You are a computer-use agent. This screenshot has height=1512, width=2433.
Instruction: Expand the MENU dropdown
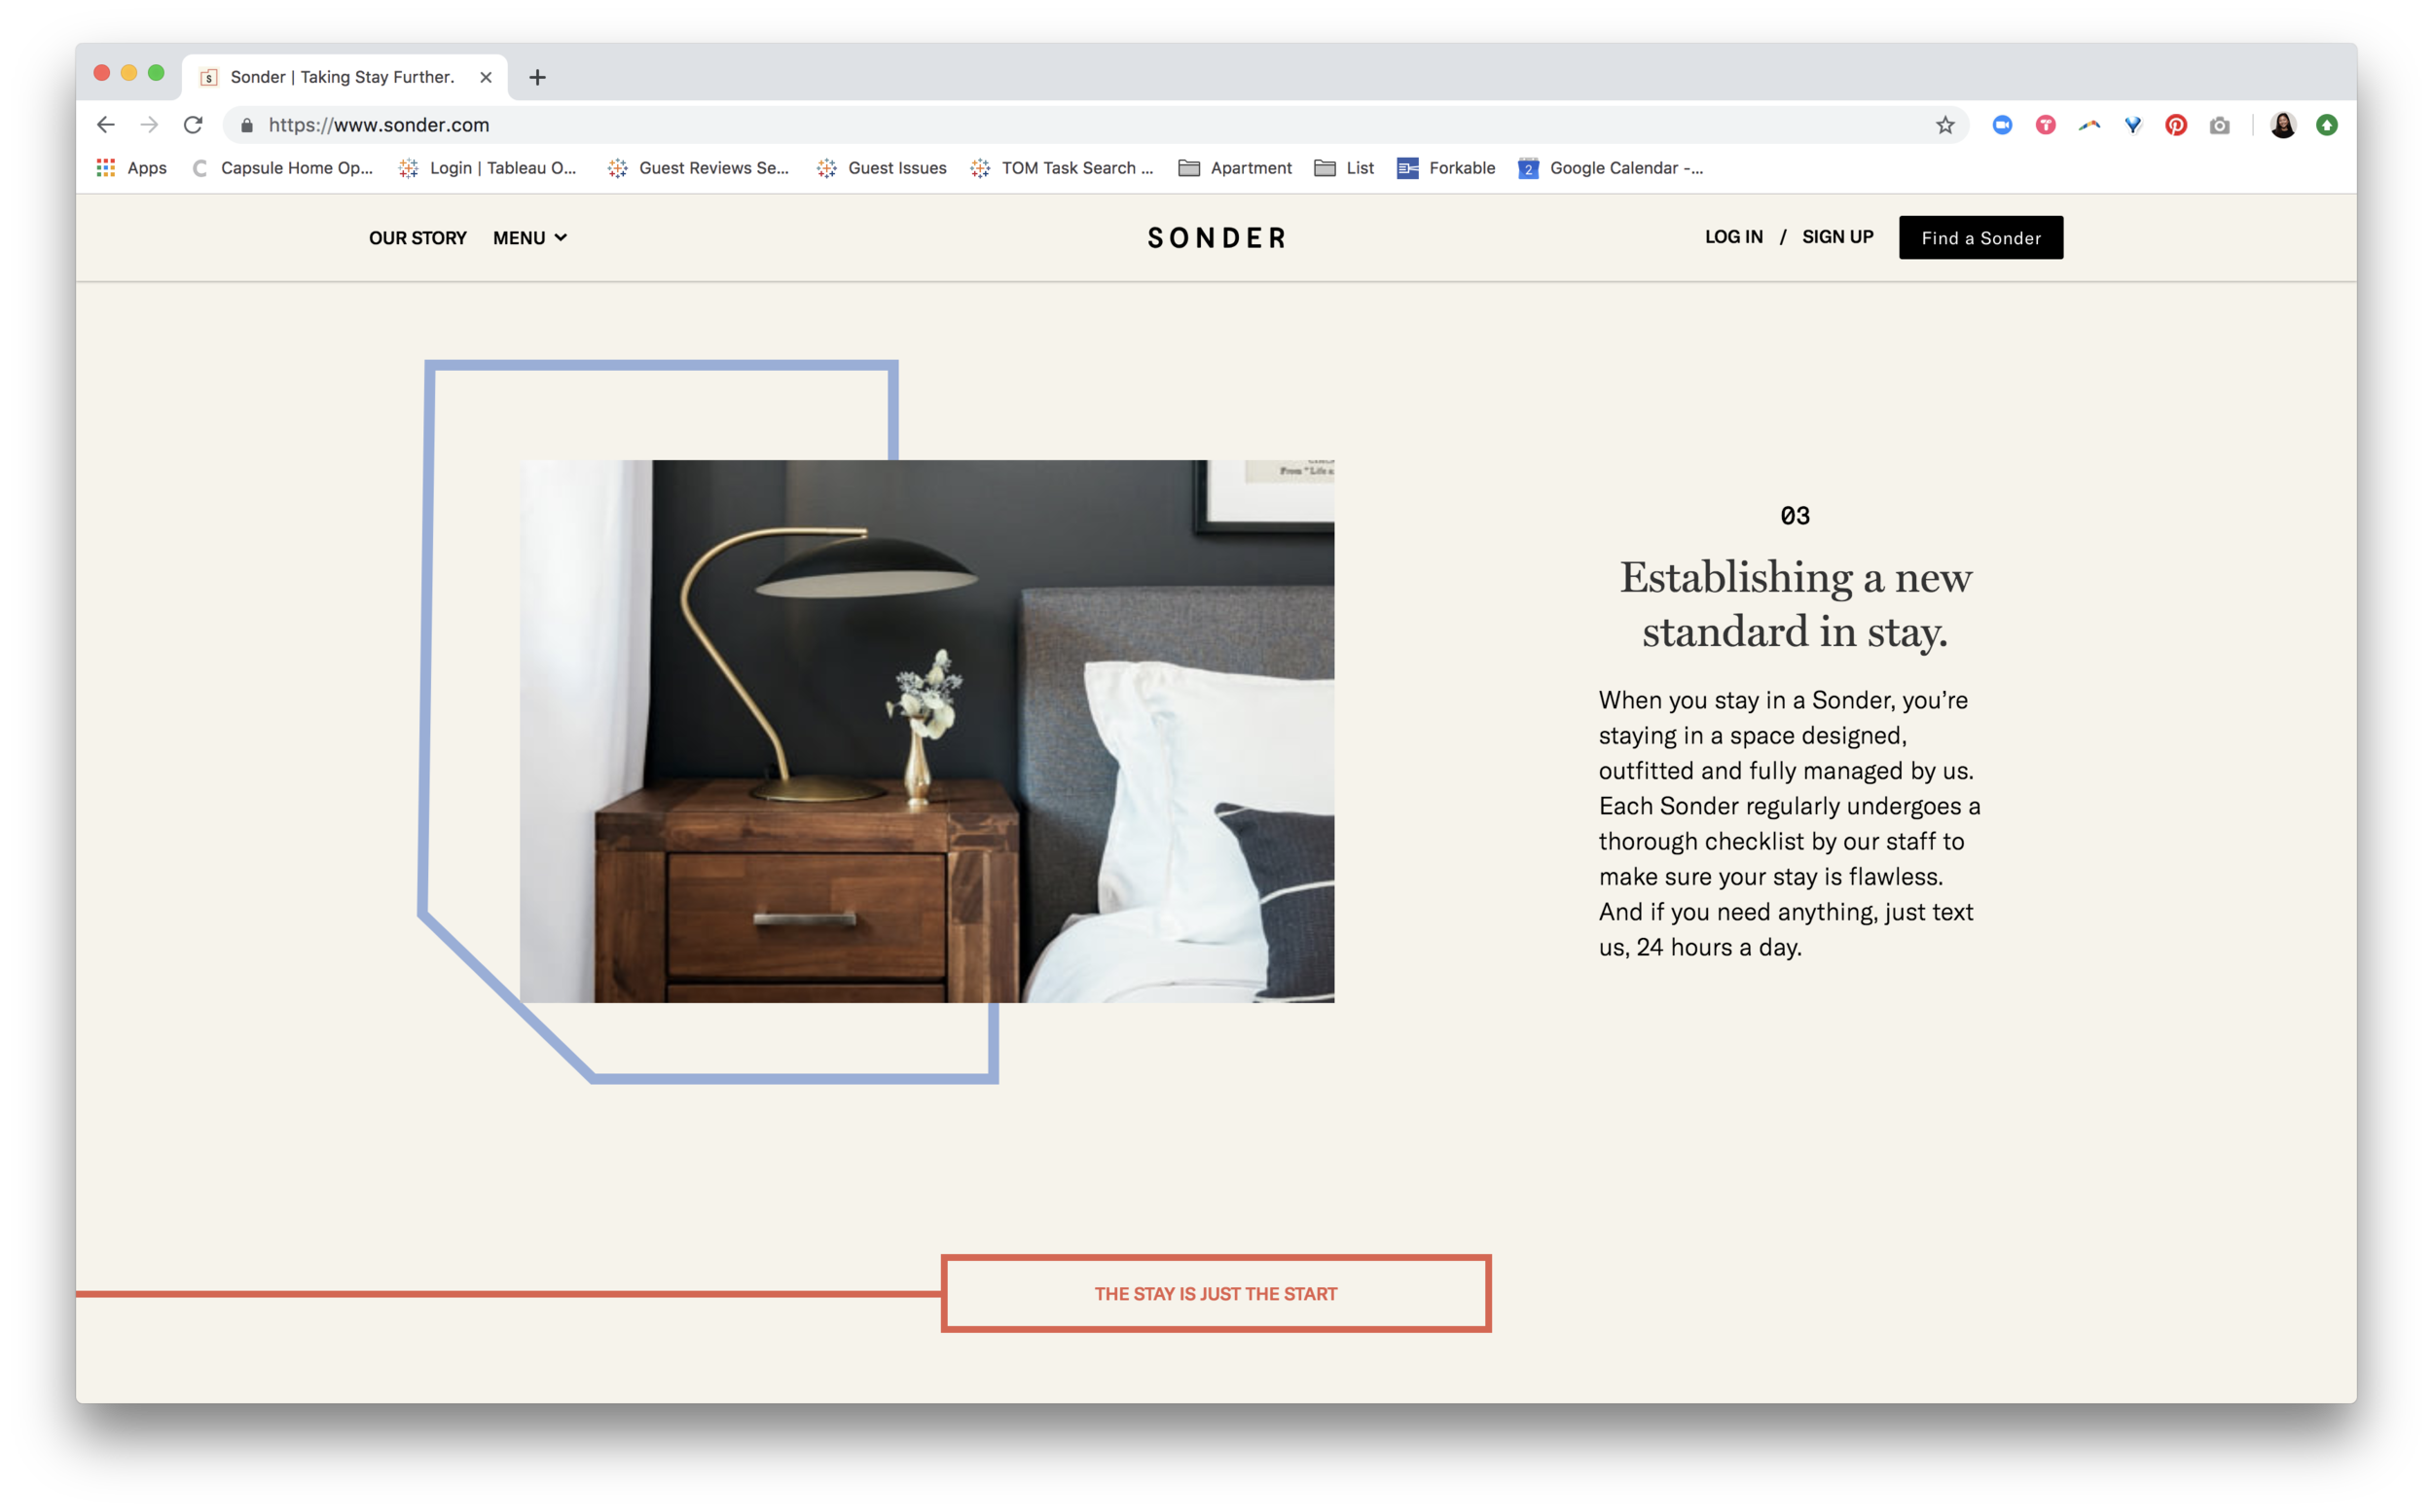click(x=530, y=238)
